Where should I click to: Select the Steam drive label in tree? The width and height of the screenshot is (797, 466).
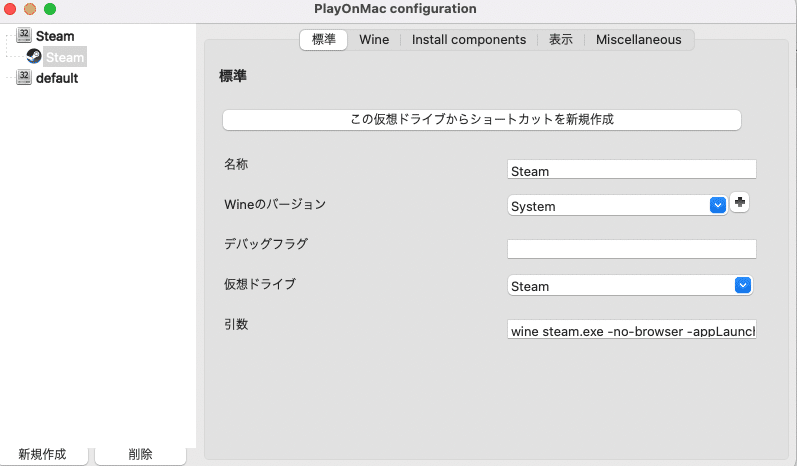tap(55, 36)
